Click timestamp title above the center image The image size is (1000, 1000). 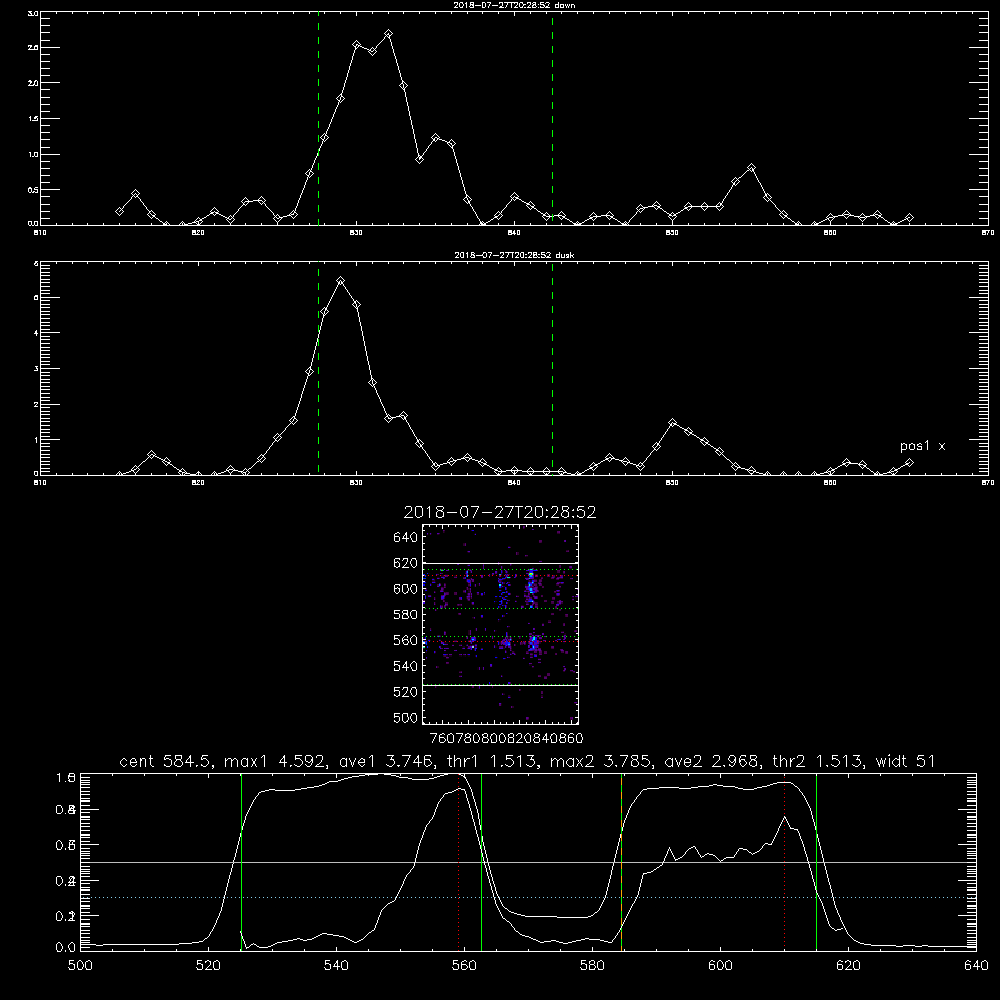point(500,513)
